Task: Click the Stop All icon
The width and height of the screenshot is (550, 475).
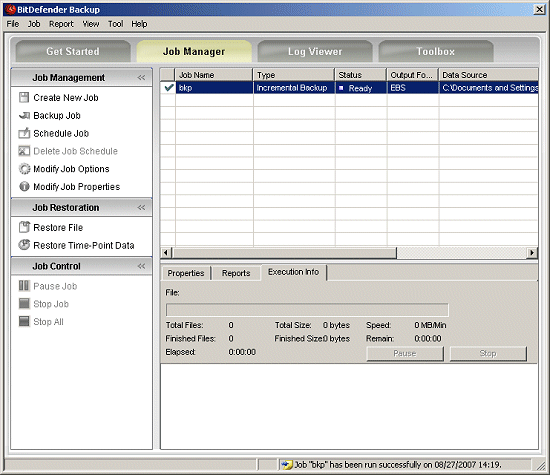Action: click(x=24, y=321)
